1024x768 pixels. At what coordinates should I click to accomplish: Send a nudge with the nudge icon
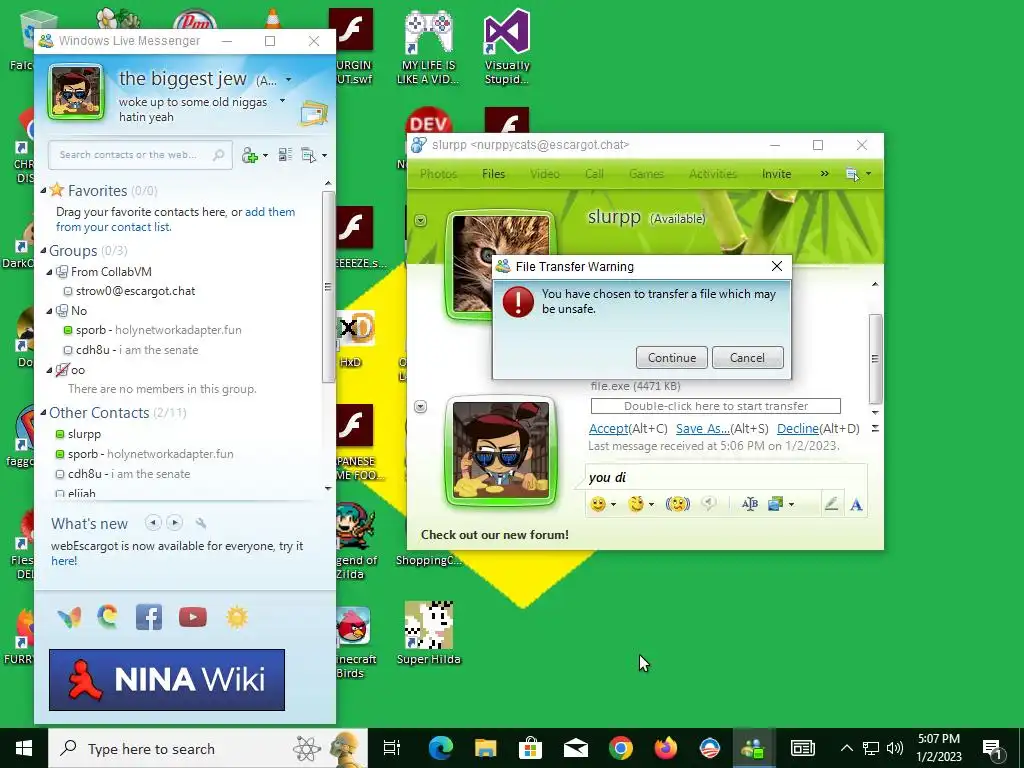point(677,504)
